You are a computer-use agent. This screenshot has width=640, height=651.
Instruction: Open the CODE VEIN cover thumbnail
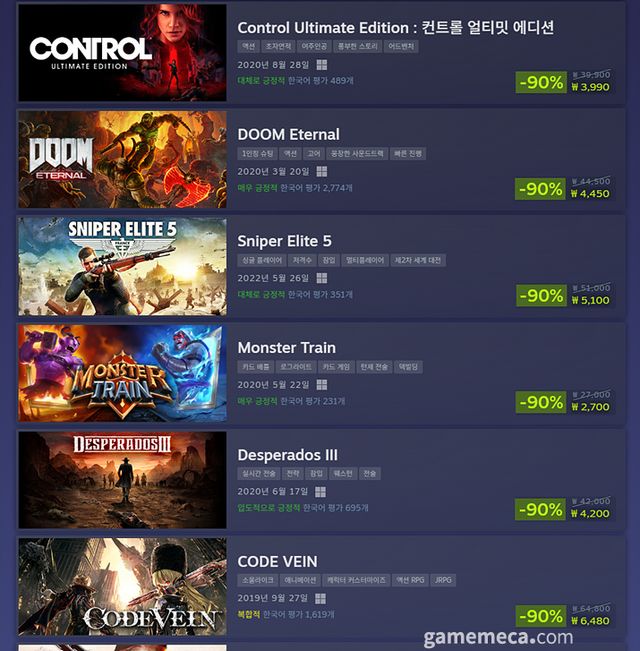[x=122, y=587]
